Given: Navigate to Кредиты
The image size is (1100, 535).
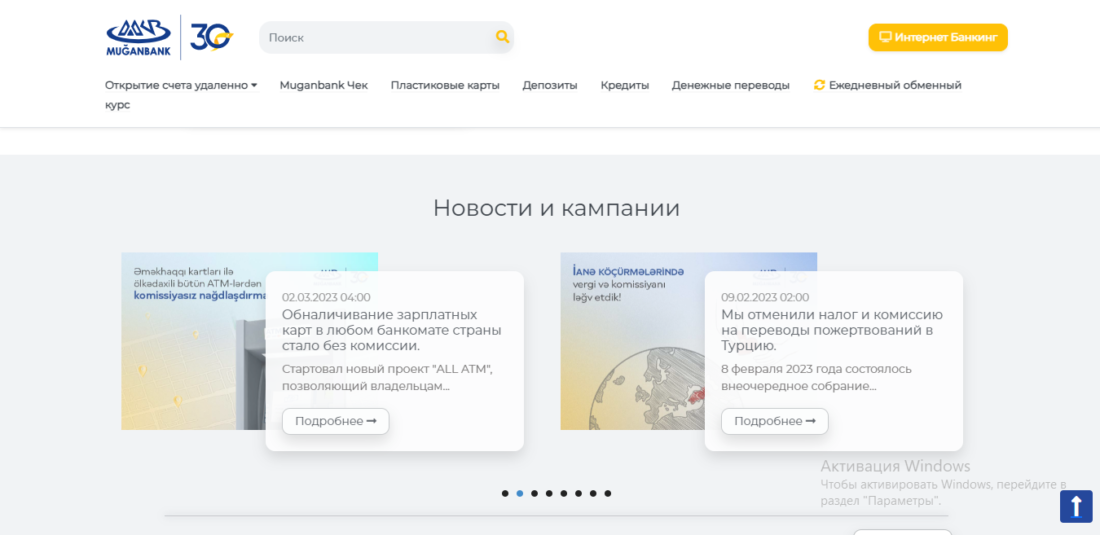Looking at the screenshot, I should coord(625,85).
